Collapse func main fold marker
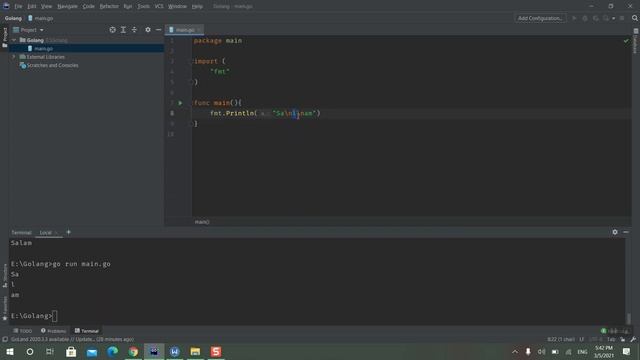This screenshot has width=640, height=360. coord(193,103)
